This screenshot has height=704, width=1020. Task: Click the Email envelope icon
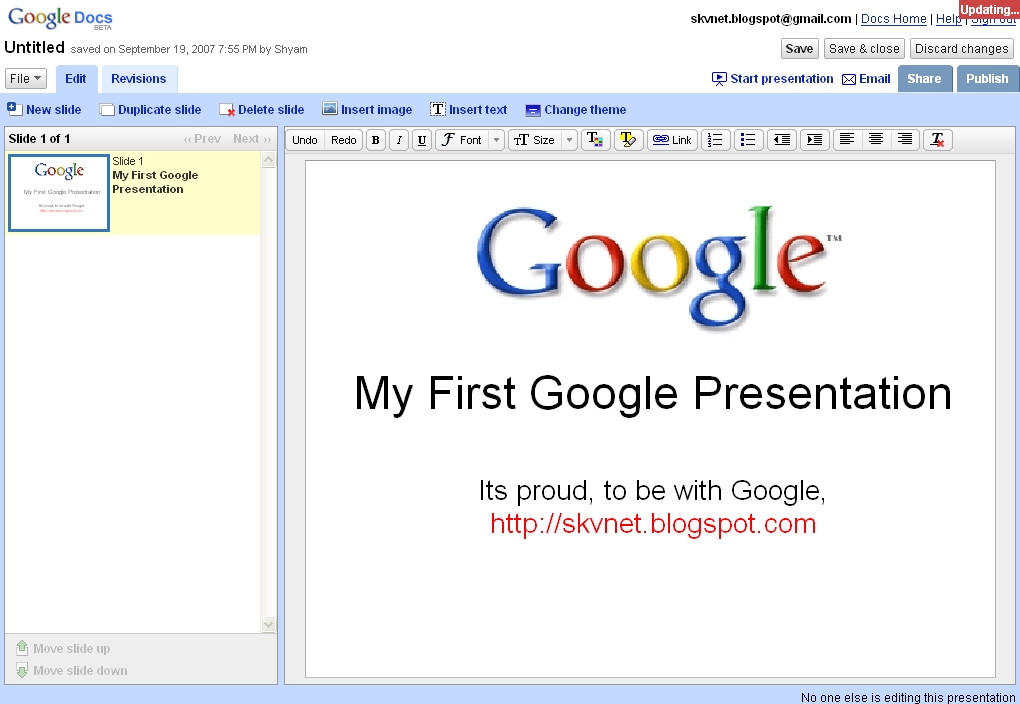point(848,79)
